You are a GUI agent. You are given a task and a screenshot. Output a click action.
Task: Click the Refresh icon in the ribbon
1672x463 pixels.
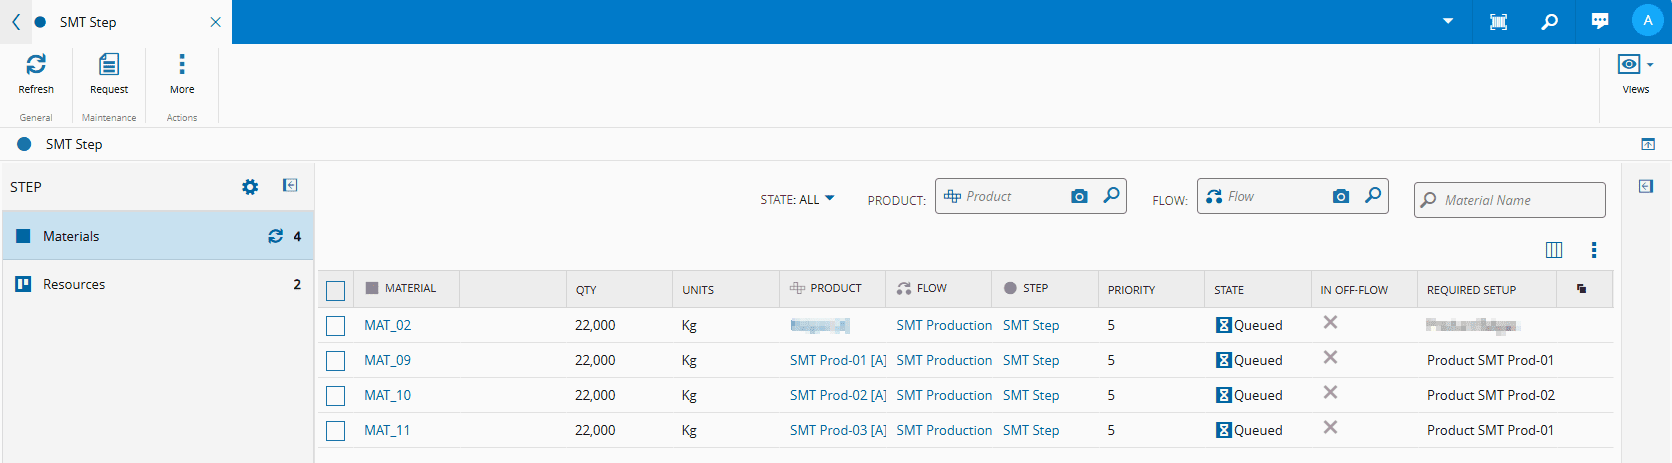[x=36, y=65]
